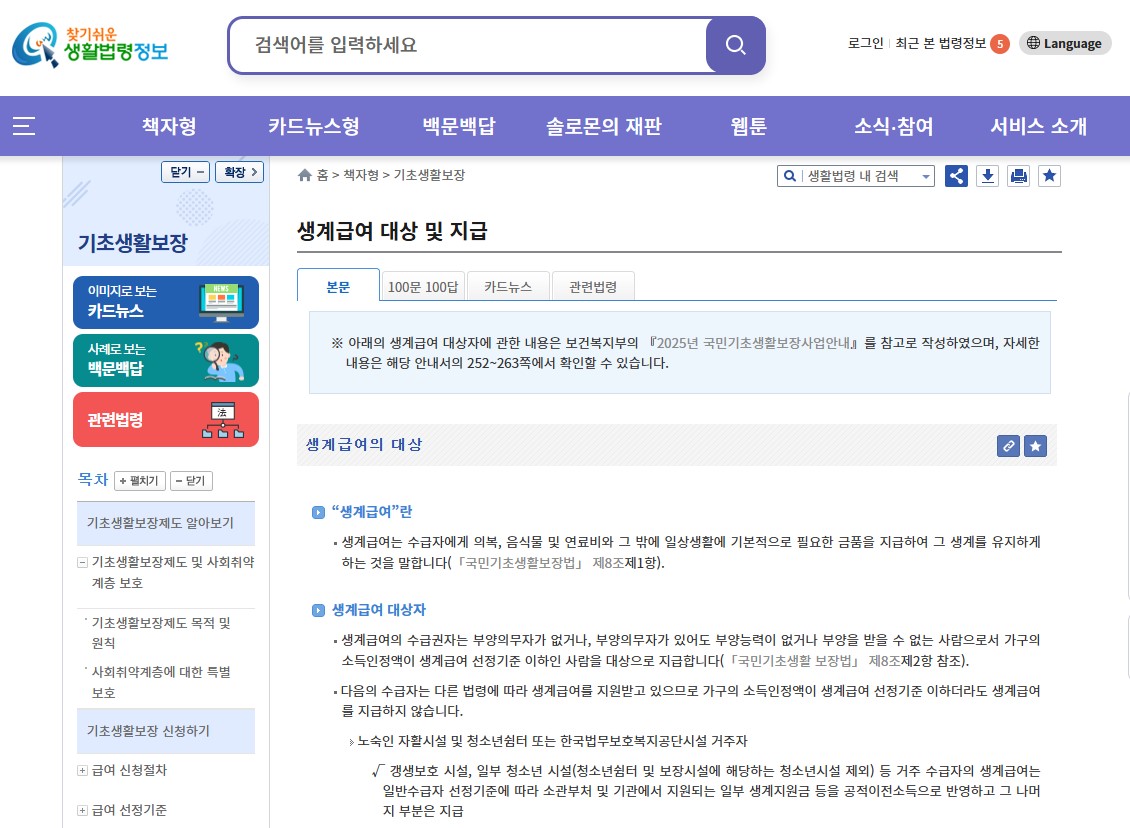
Task: Star the 생계급여의 대상 section
Action: [1035, 446]
